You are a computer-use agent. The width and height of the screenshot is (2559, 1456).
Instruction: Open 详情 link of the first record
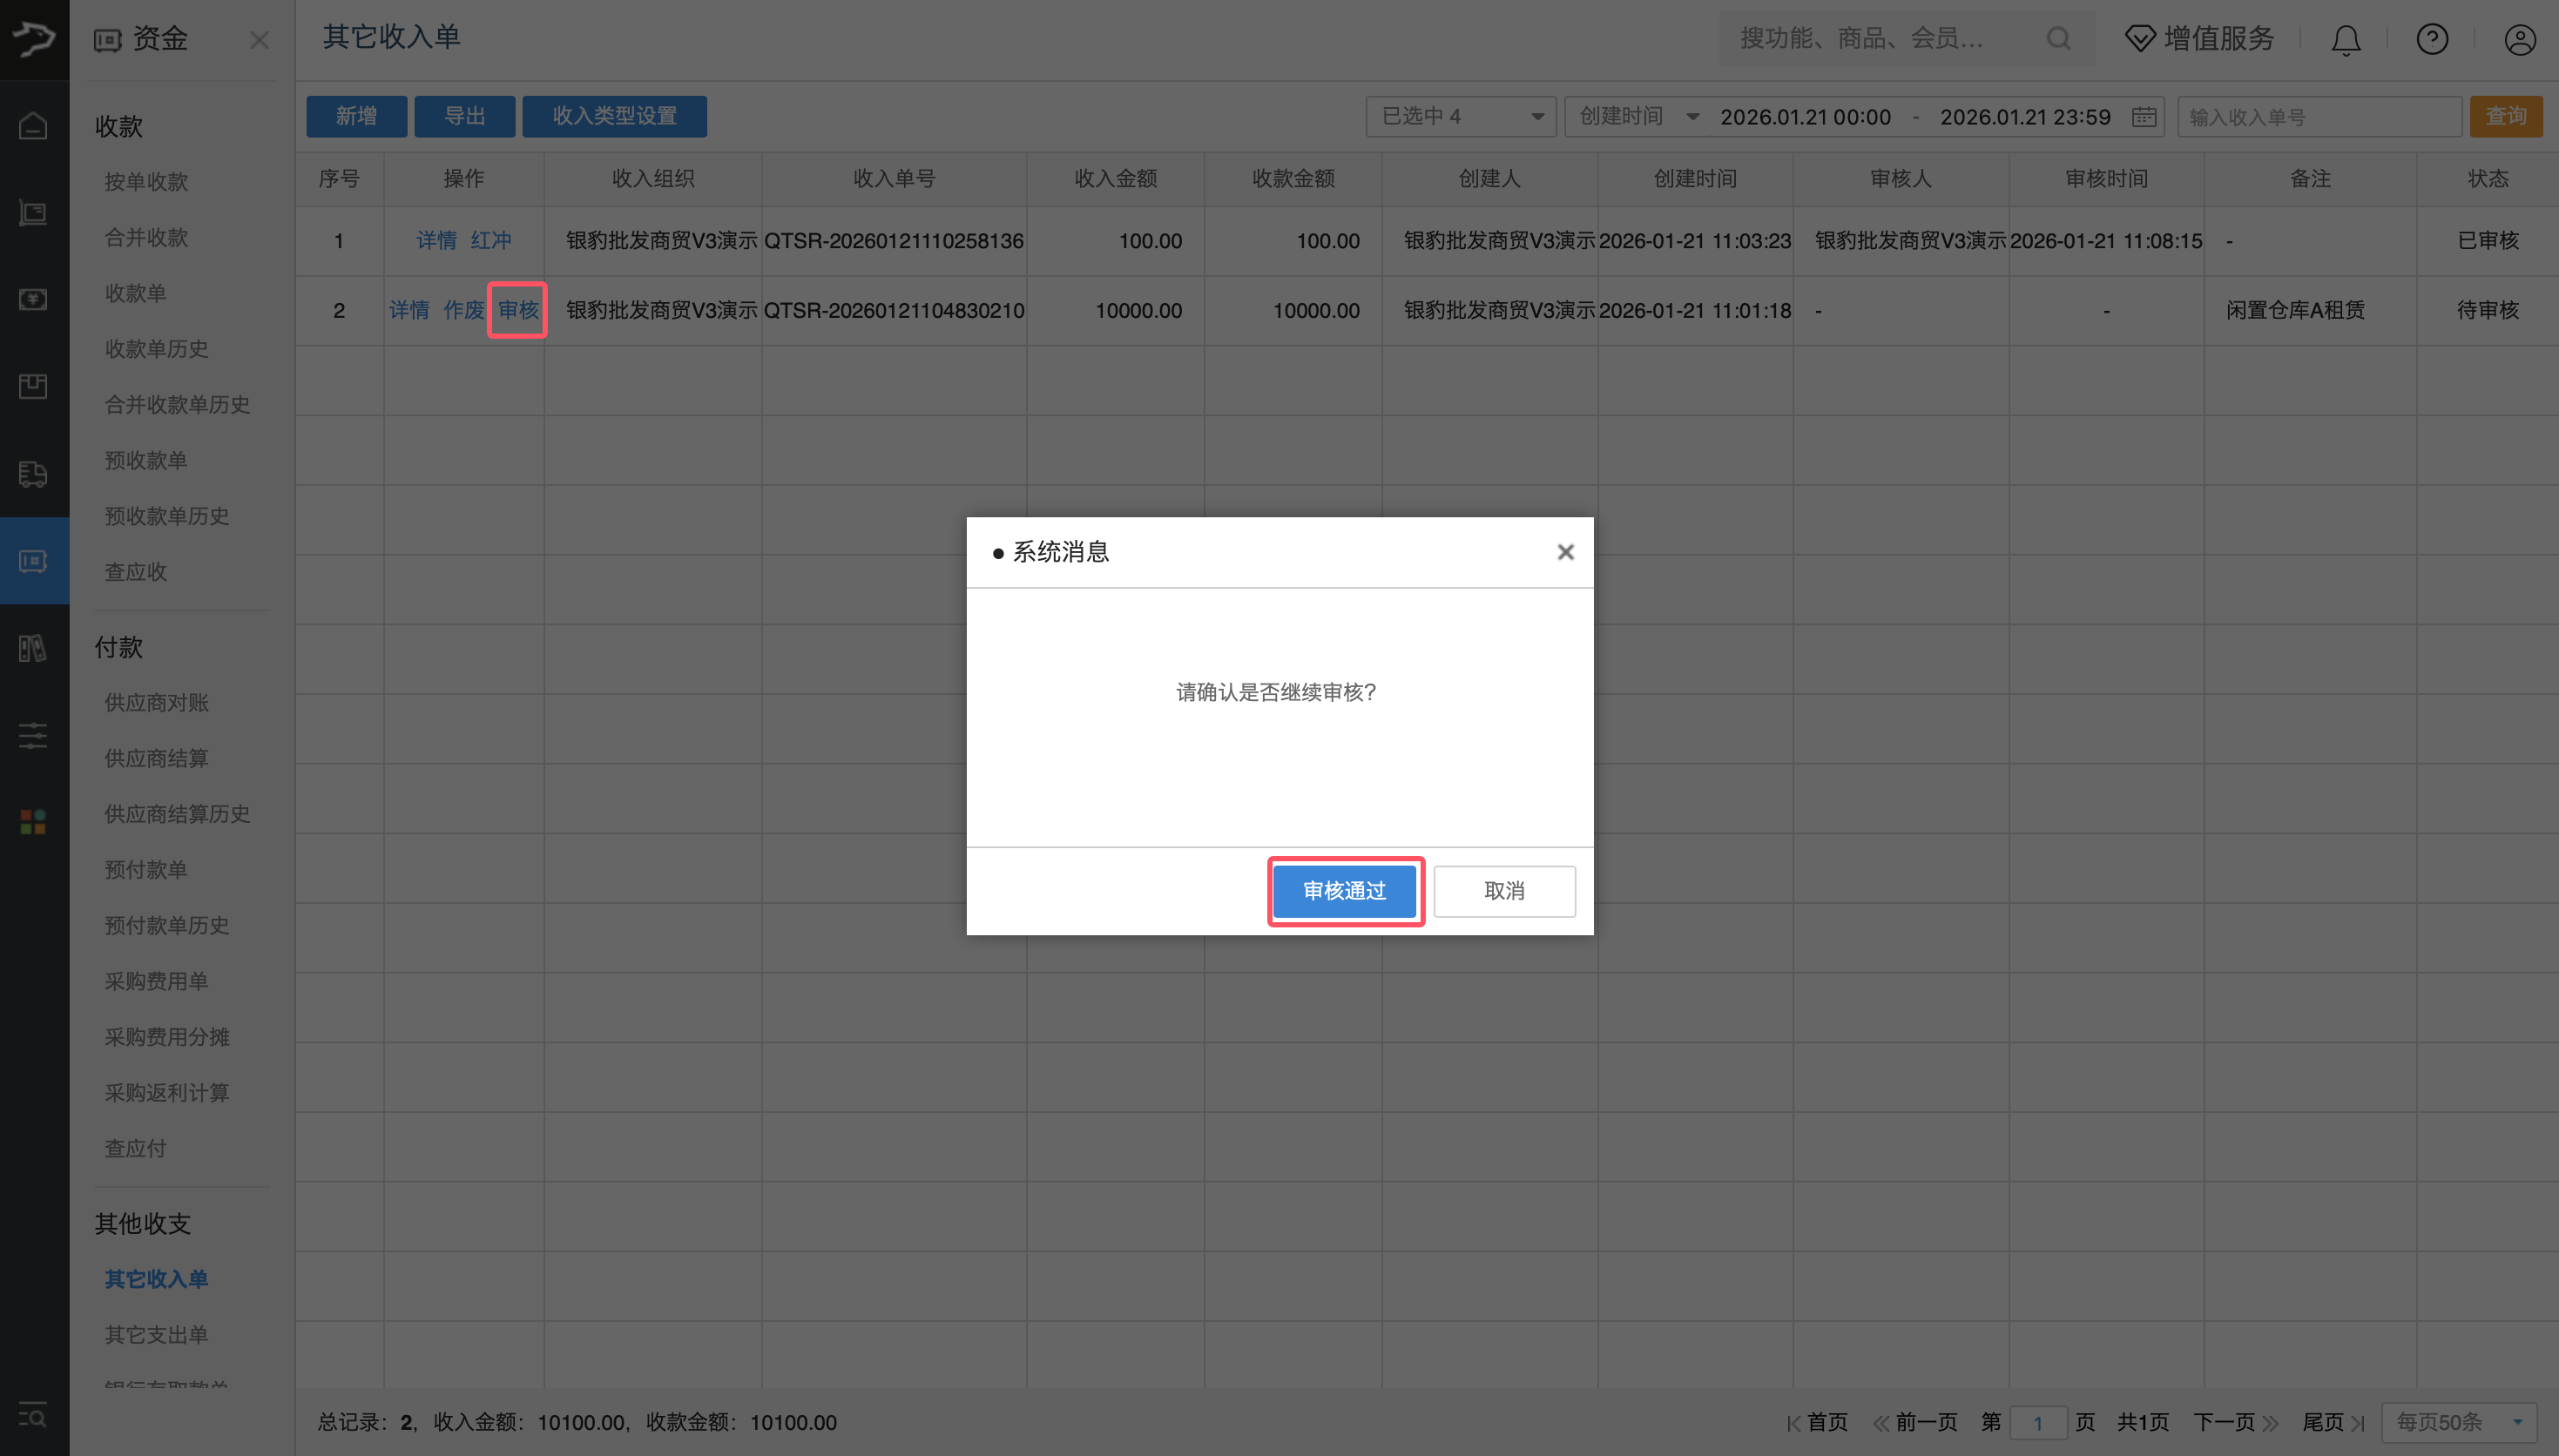tap(436, 240)
